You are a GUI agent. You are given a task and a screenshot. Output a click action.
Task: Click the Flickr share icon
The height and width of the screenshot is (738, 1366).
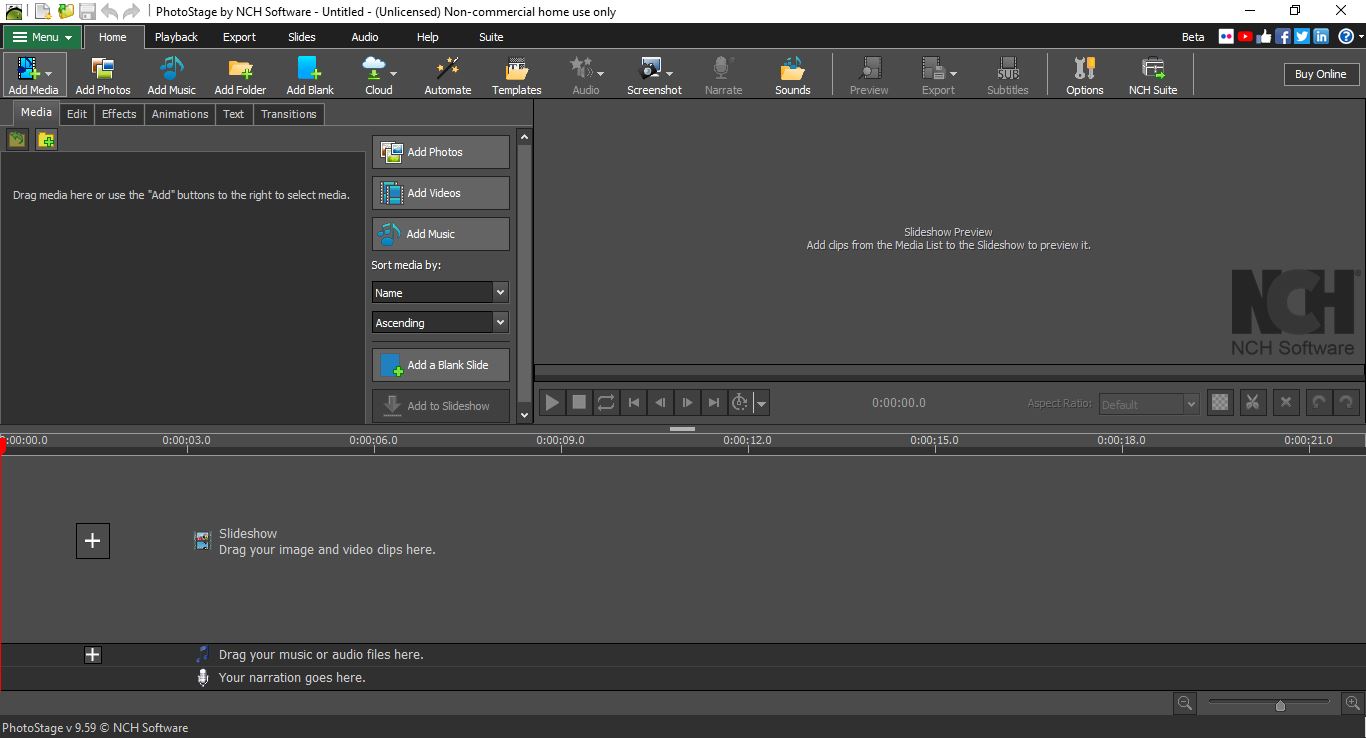point(1226,37)
